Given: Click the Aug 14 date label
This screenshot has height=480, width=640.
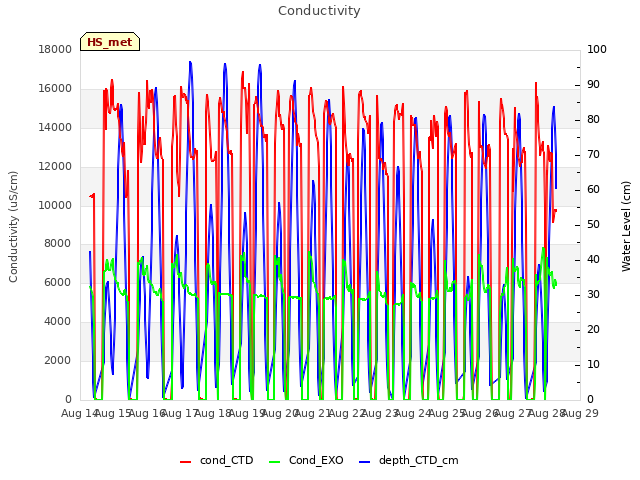Looking at the screenshot, I should point(79,414).
